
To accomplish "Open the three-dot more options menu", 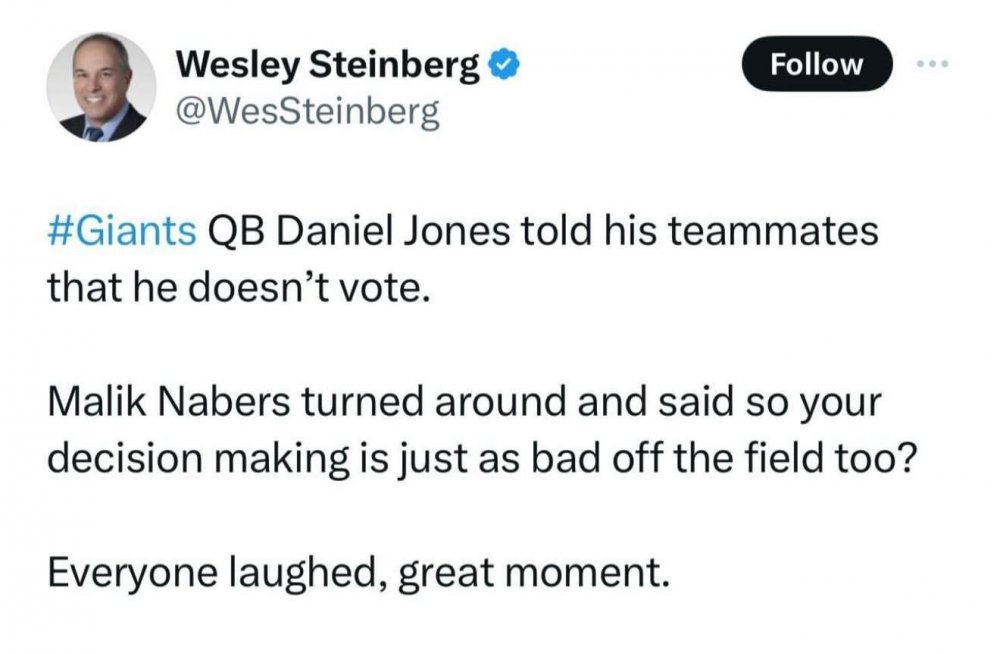I will click(x=930, y=64).
